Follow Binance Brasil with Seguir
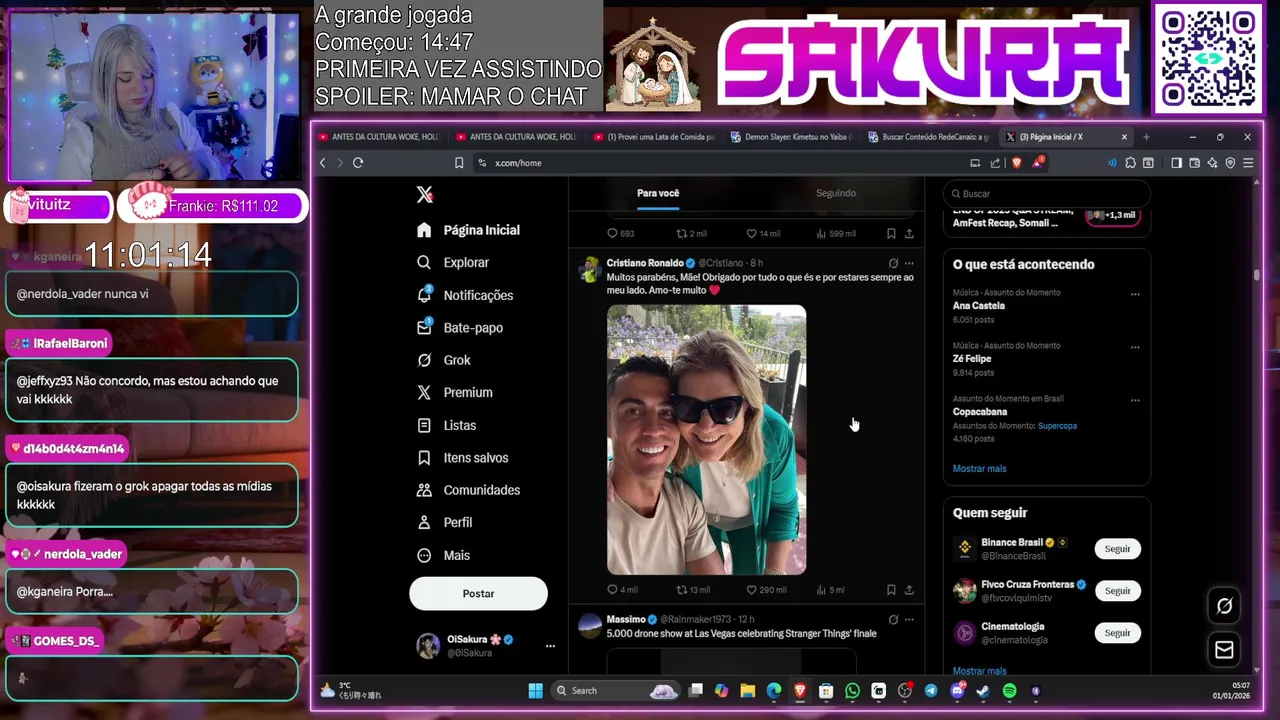The height and width of the screenshot is (720, 1280). coord(1117,549)
